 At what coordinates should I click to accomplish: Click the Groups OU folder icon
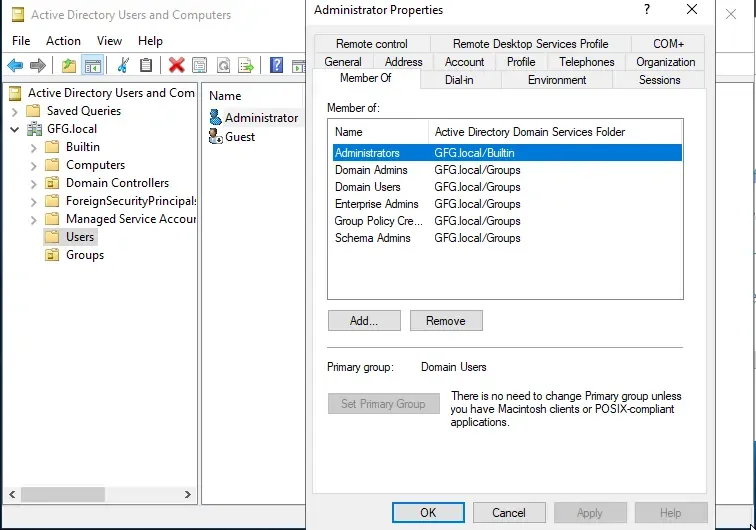click(52, 255)
